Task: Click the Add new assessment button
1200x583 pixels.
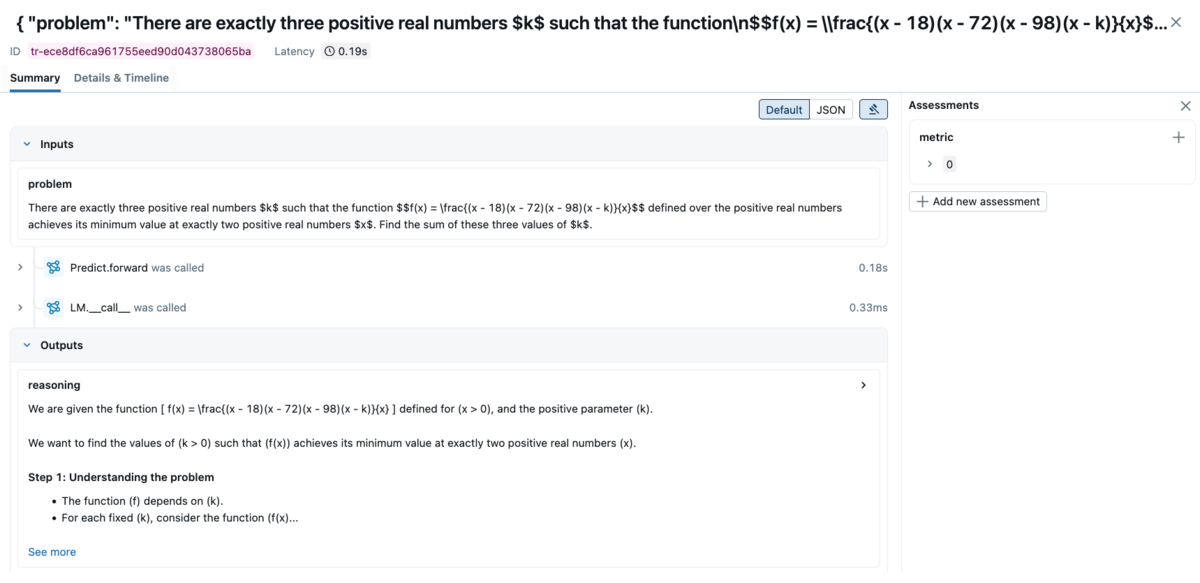Action: [978, 202]
